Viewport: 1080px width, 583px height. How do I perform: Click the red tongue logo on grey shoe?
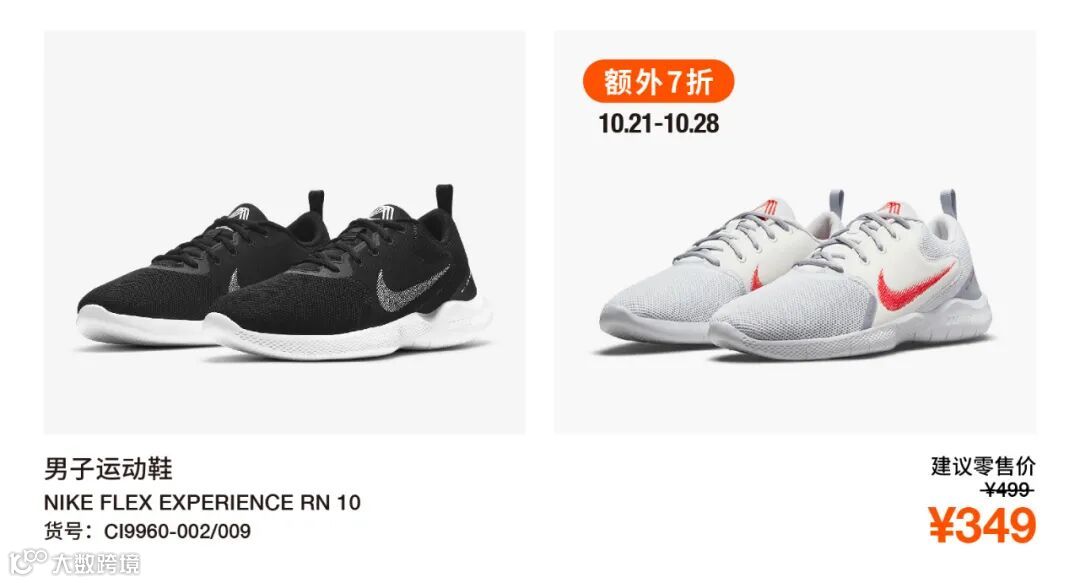coord(893,207)
